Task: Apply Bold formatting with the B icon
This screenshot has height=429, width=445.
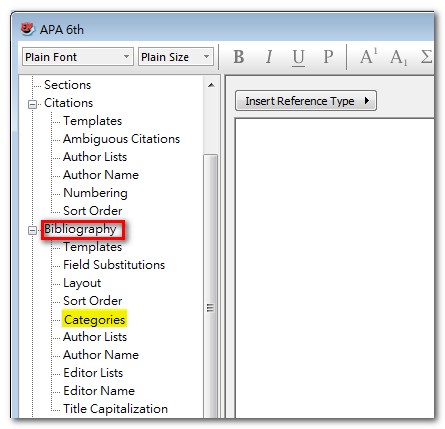Action: click(x=239, y=57)
